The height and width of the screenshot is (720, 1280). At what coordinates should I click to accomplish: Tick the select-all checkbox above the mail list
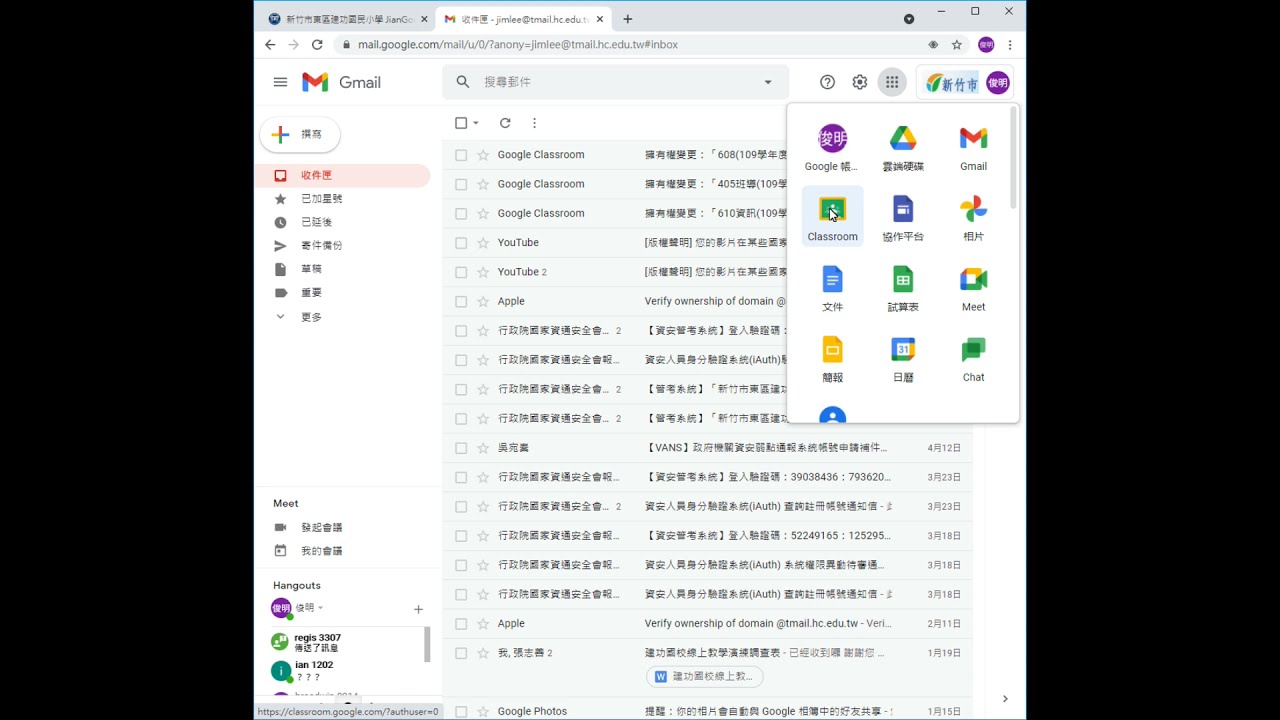pos(461,123)
